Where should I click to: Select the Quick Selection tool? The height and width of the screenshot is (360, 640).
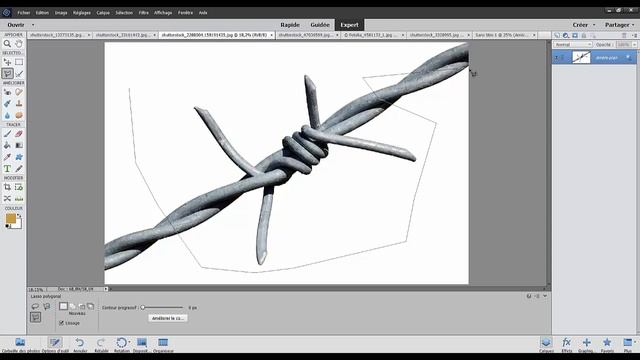[x=19, y=73]
